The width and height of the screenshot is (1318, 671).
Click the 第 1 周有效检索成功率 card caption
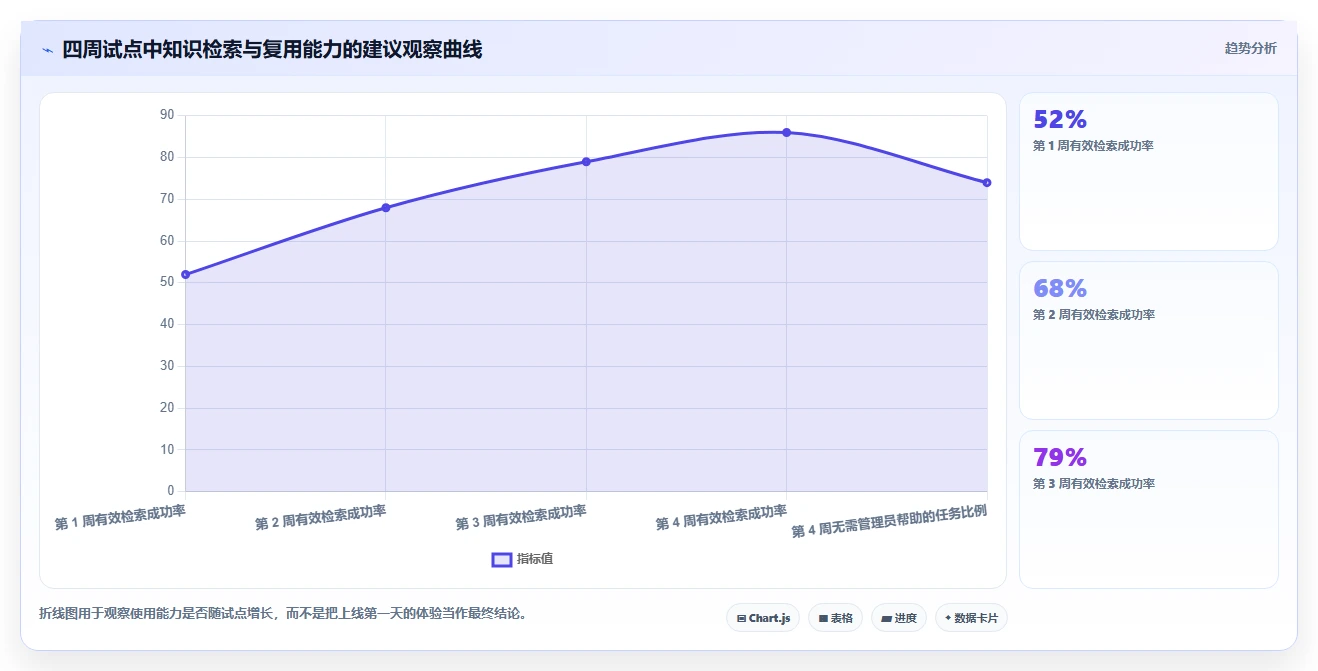pos(1094,146)
